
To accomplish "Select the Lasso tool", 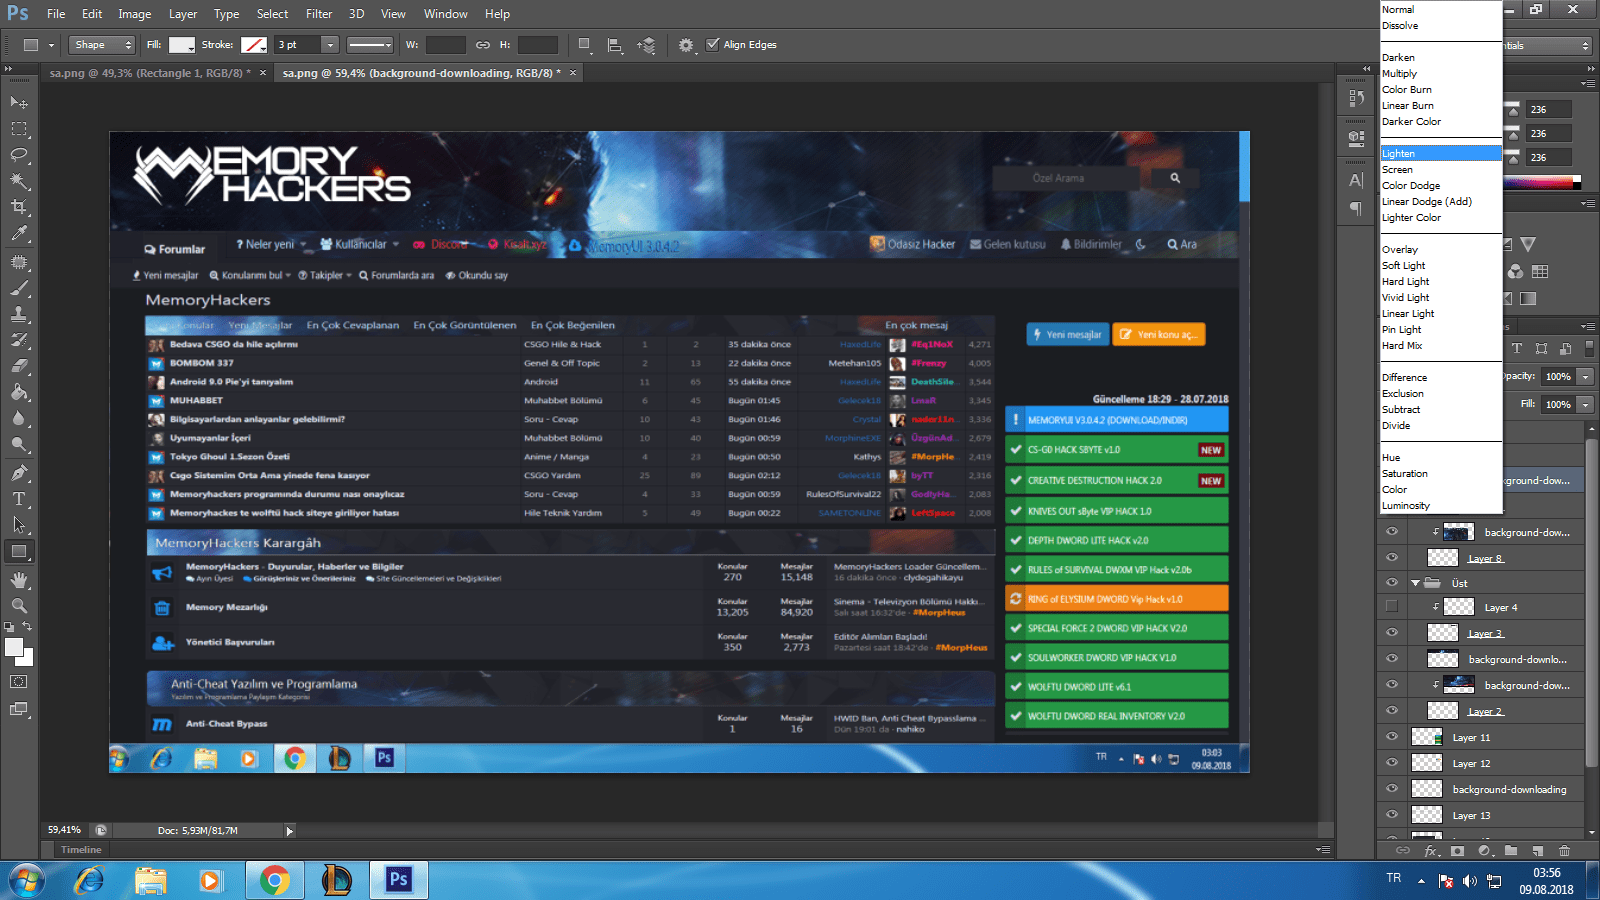I will pyautogui.click(x=19, y=155).
